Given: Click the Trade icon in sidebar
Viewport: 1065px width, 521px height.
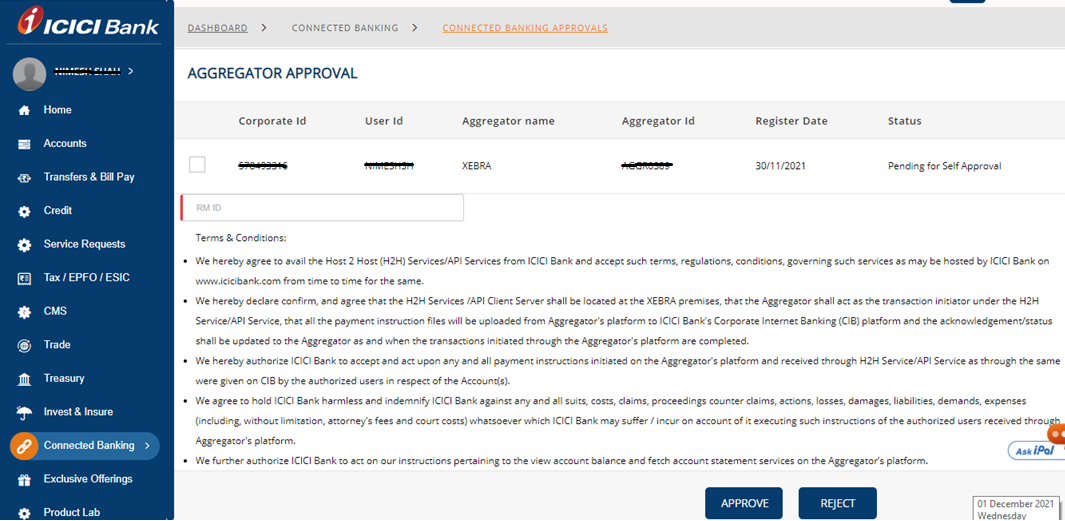Looking at the screenshot, I should (24, 345).
